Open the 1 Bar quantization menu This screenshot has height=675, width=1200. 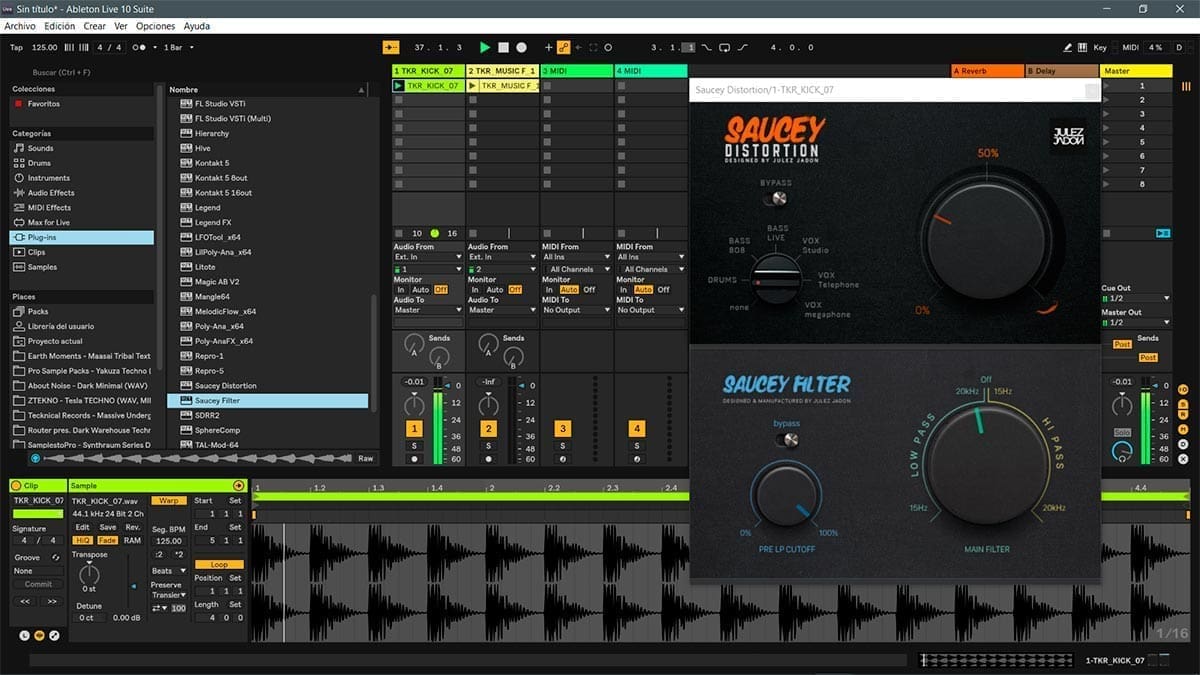(x=179, y=47)
